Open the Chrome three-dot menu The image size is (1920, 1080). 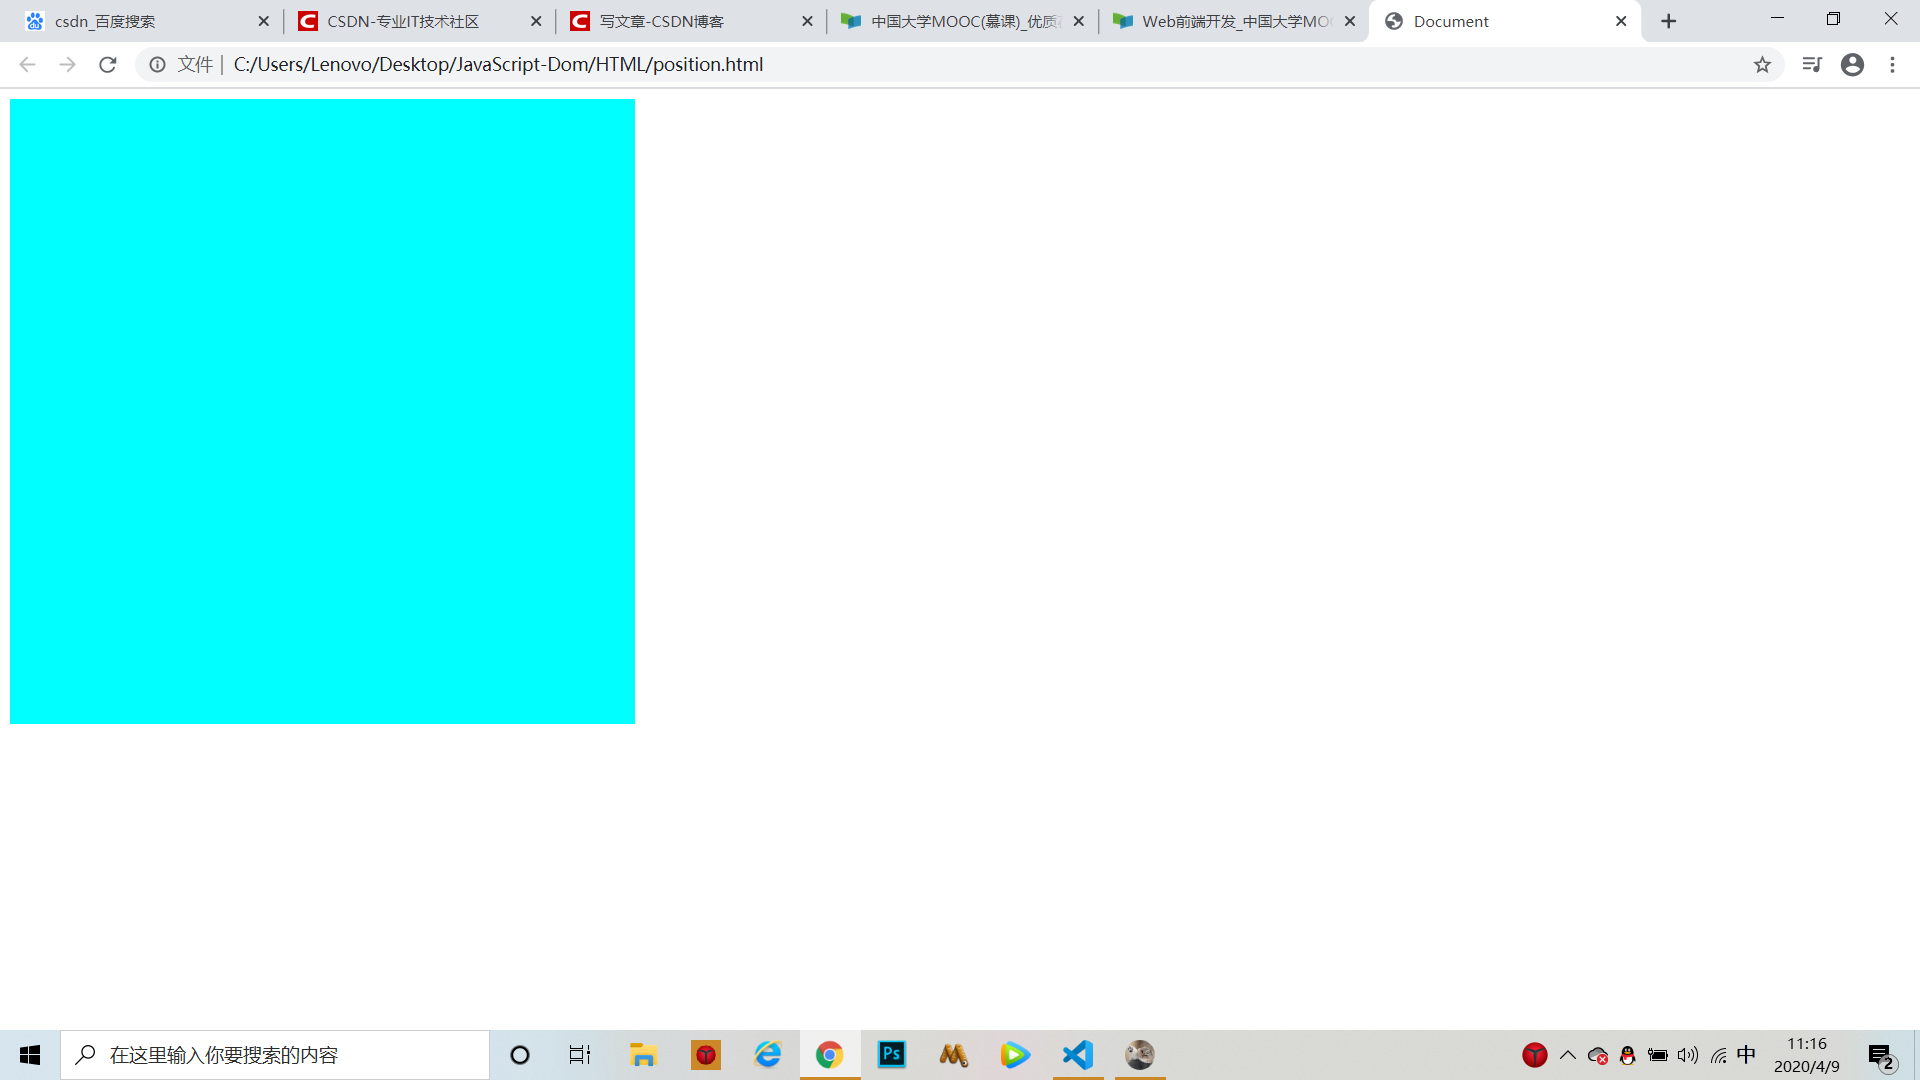[x=1892, y=65]
